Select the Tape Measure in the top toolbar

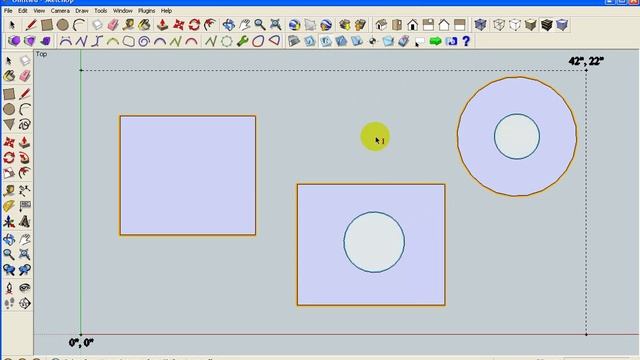point(129,25)
